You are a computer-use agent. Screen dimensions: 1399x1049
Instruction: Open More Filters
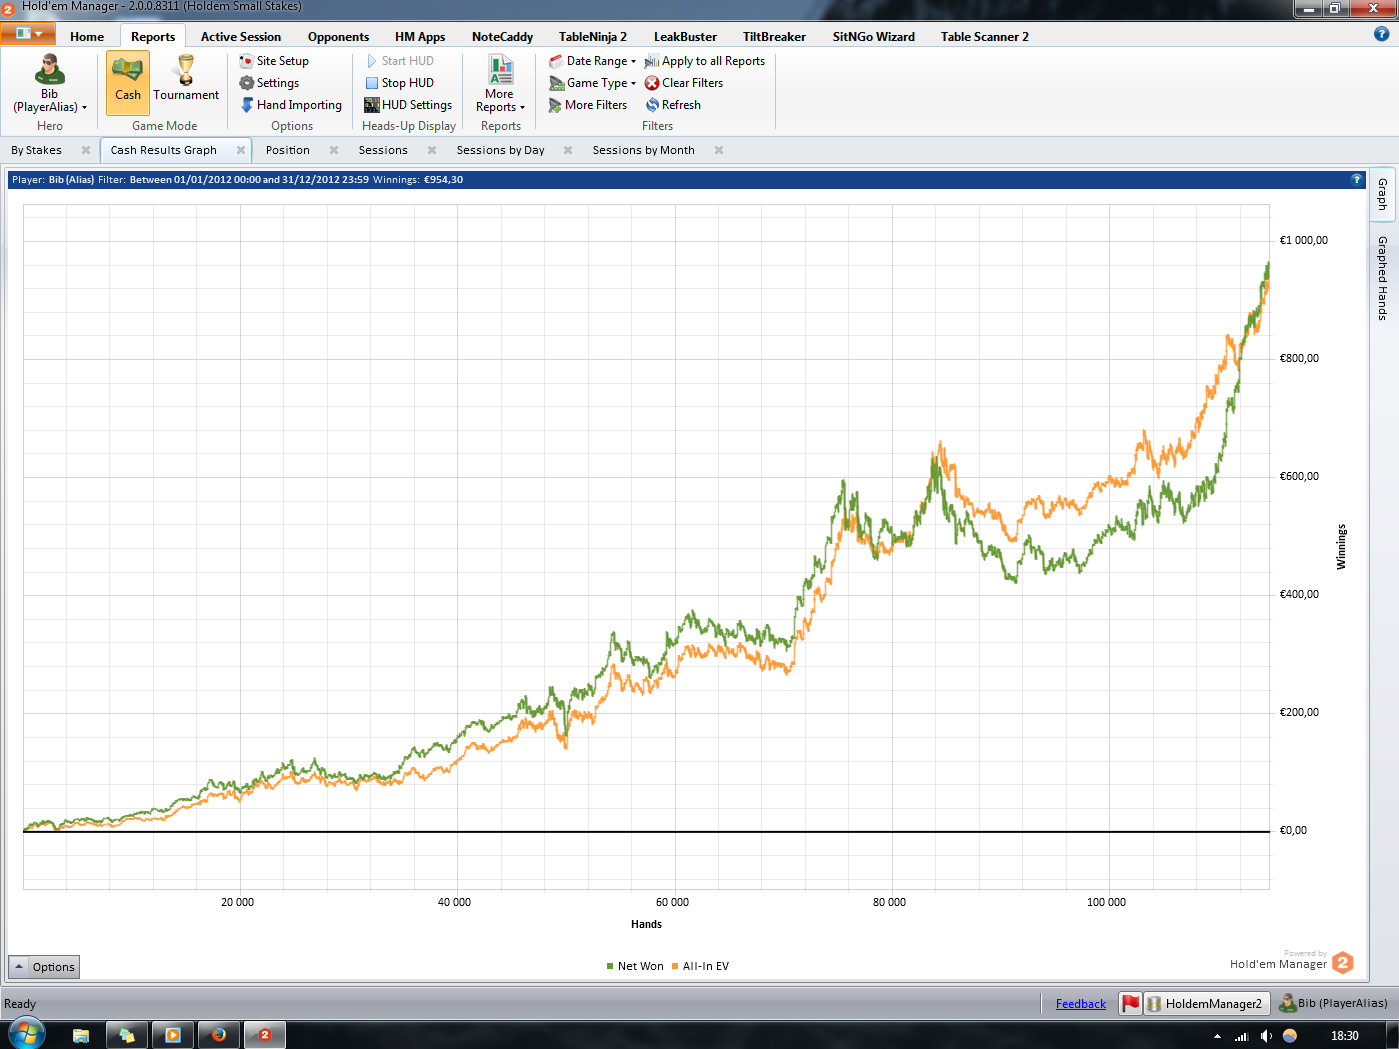588,105
